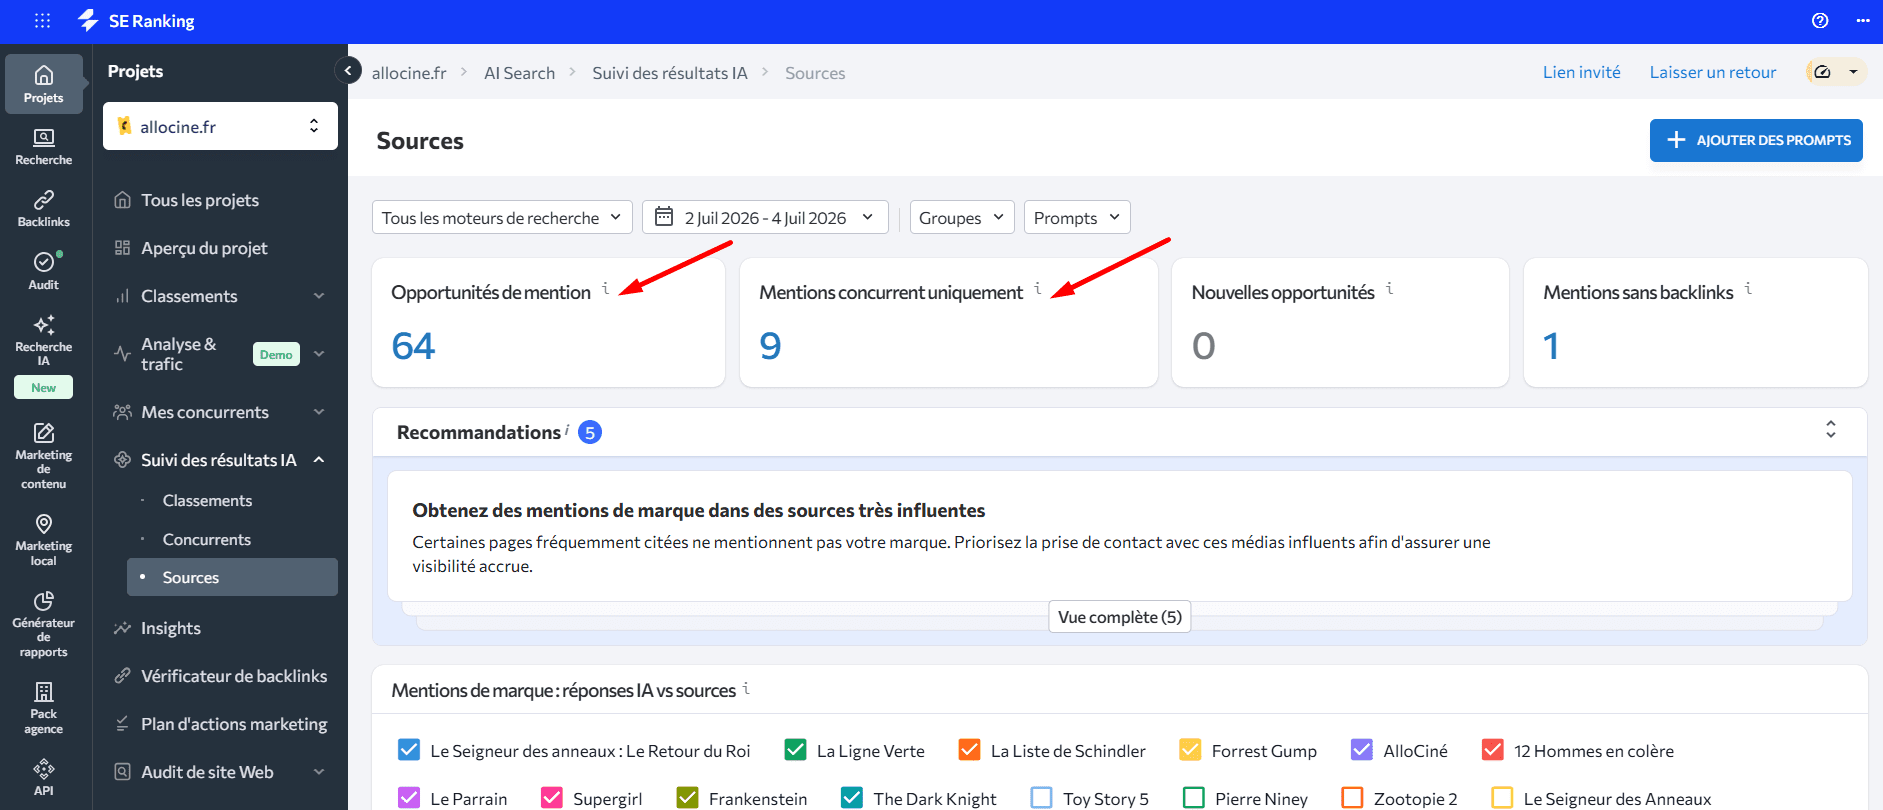1883x810 pixels.
Task: Click Laisser un retour link
Action: (x=1713, y=72)
